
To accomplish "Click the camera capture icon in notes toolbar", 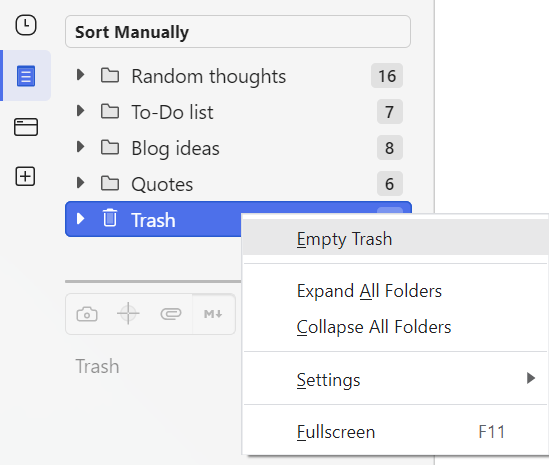I will [87, 314].
